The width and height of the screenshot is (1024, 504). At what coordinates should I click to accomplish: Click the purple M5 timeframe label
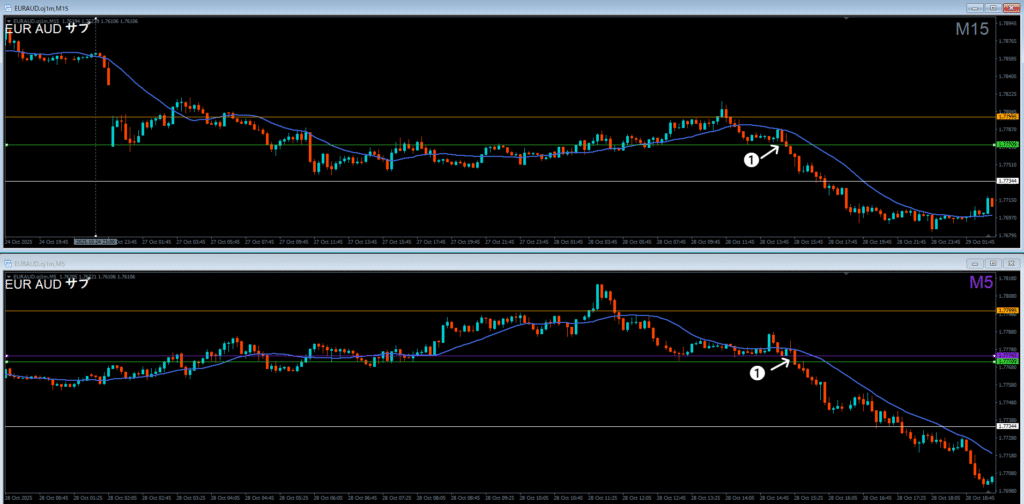979,283
